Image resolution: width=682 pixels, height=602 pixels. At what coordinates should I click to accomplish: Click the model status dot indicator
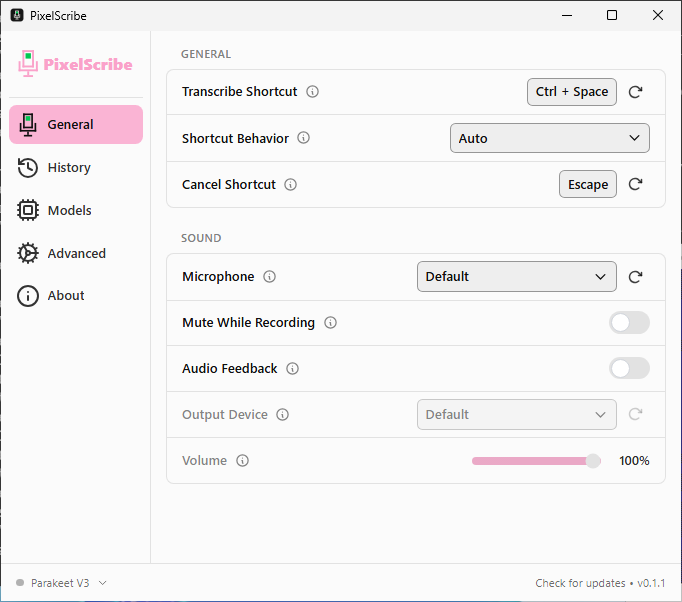20,582
